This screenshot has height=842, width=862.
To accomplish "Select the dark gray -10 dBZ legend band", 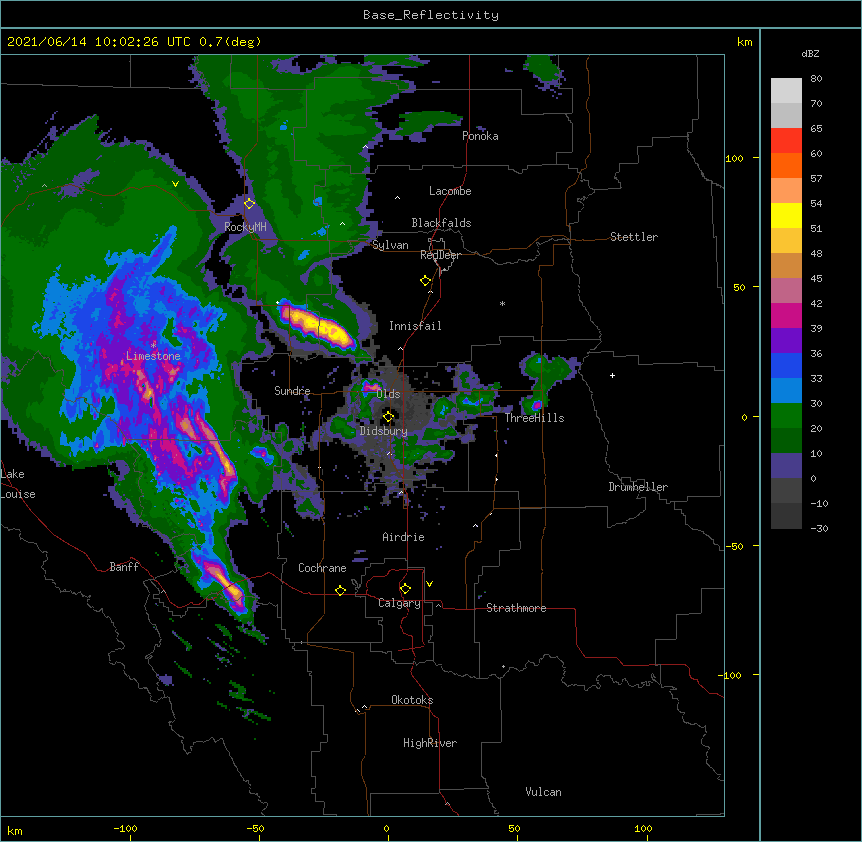I will pyautogui.click(x=786, y=516).
